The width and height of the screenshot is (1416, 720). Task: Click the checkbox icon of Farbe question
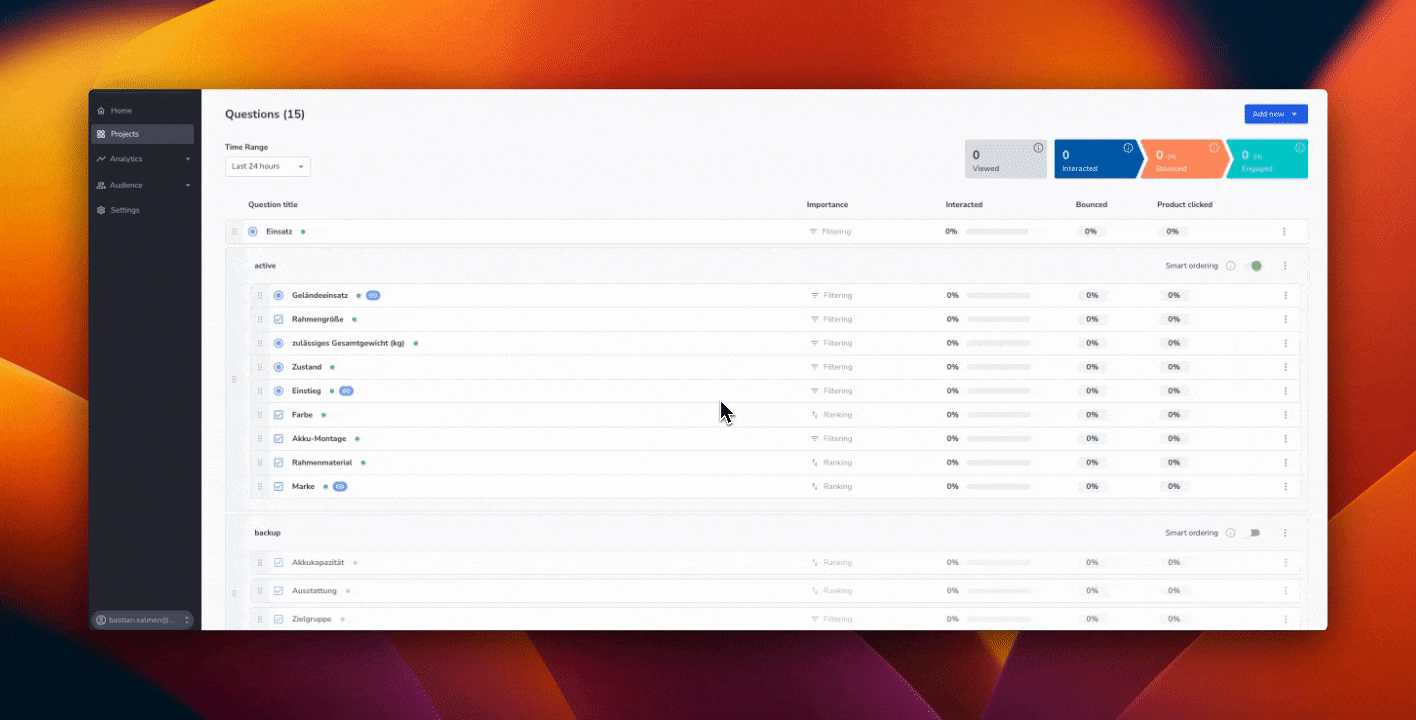279,415
